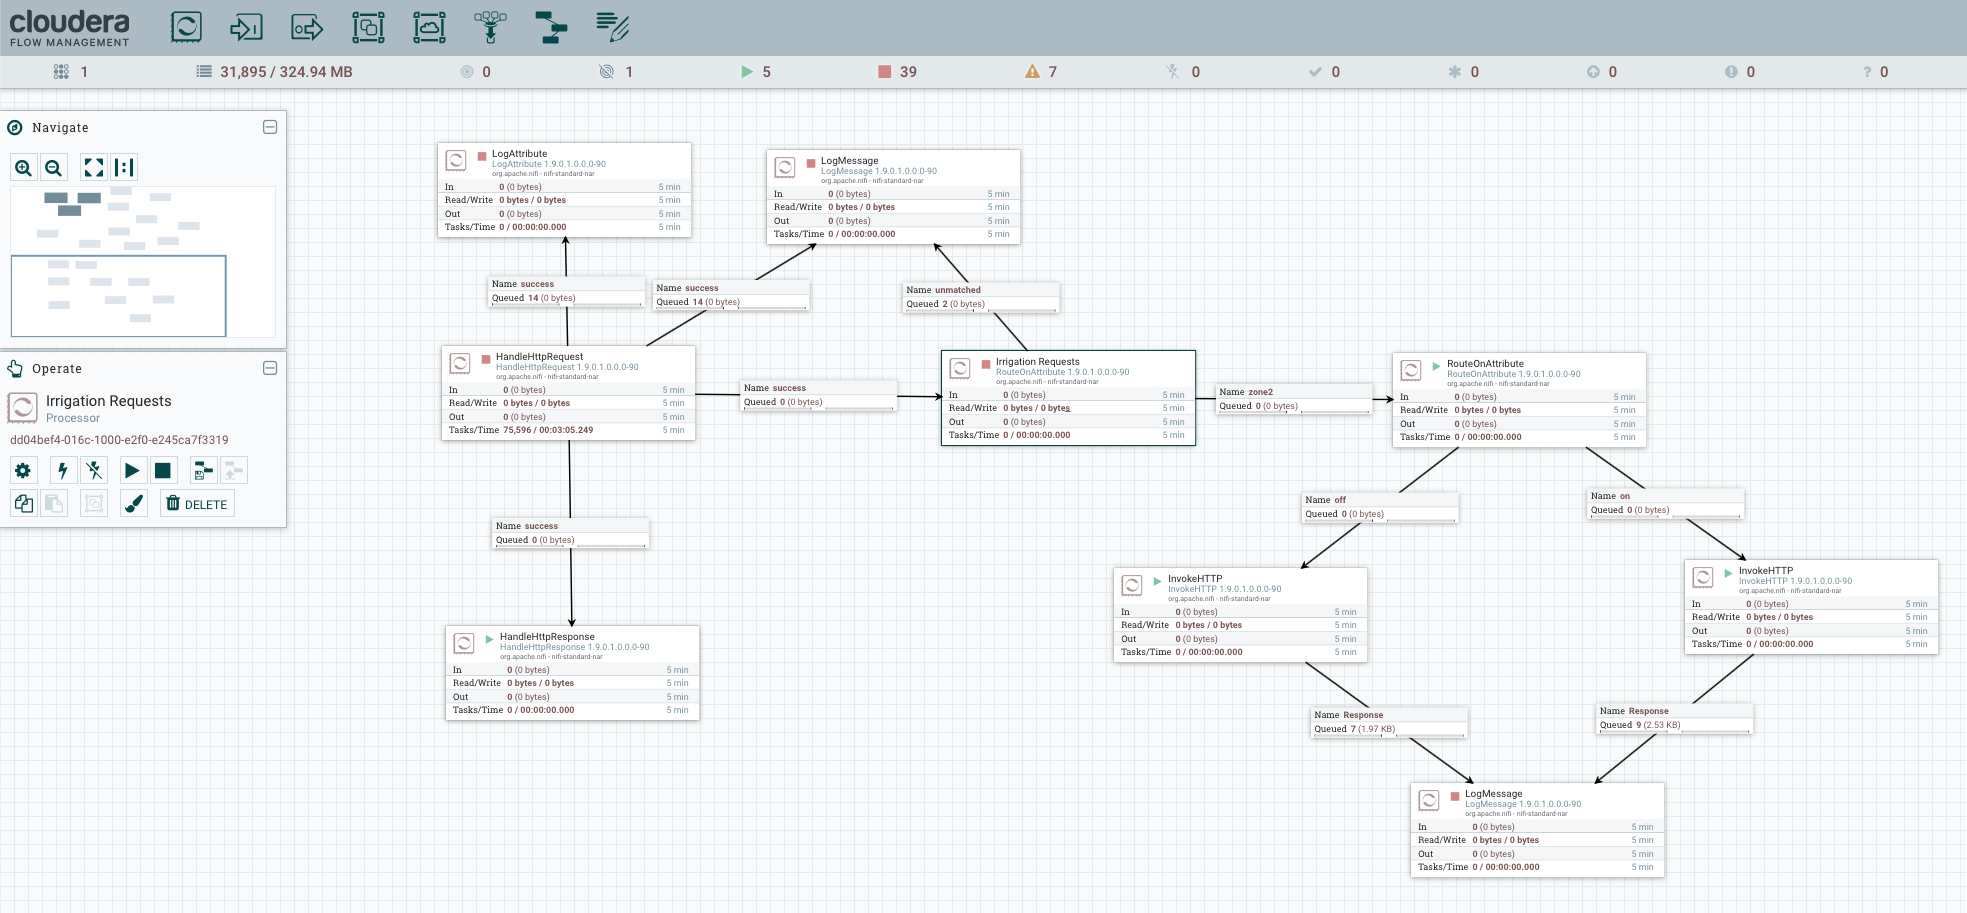Click the zoom in magnifier button
1967x913 pixels.
click(24, 168)
